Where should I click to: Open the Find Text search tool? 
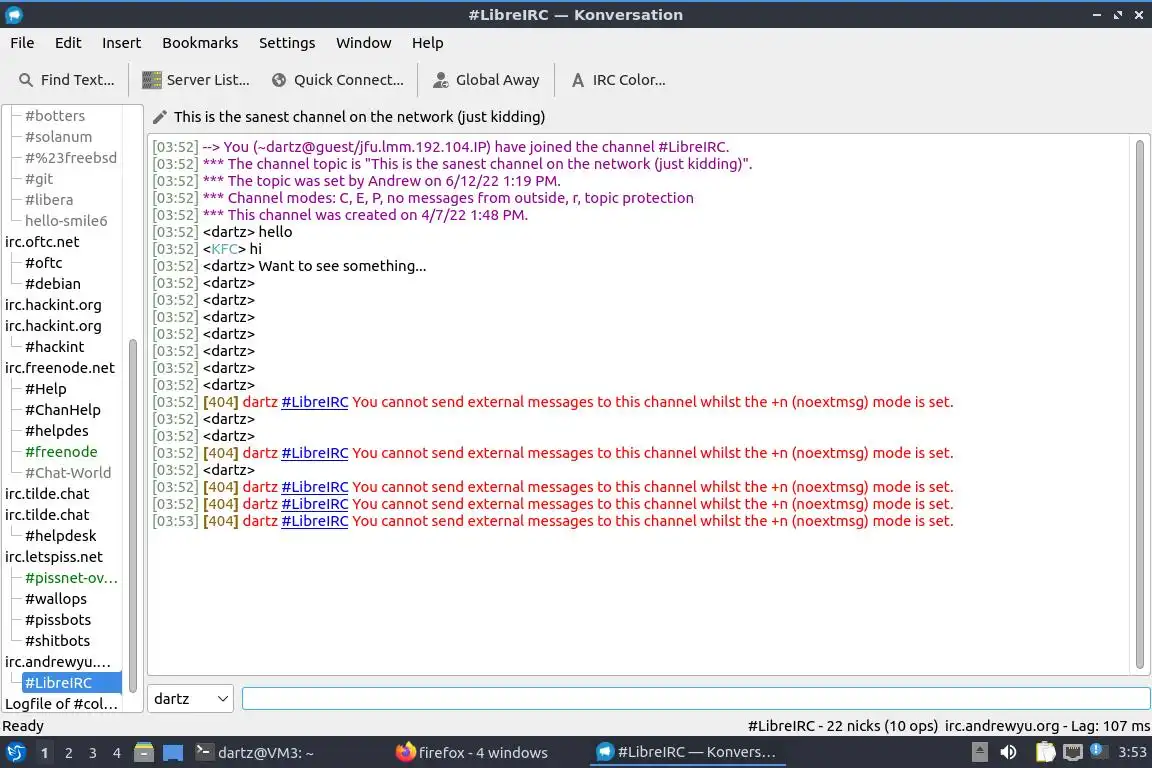(66, 80)
